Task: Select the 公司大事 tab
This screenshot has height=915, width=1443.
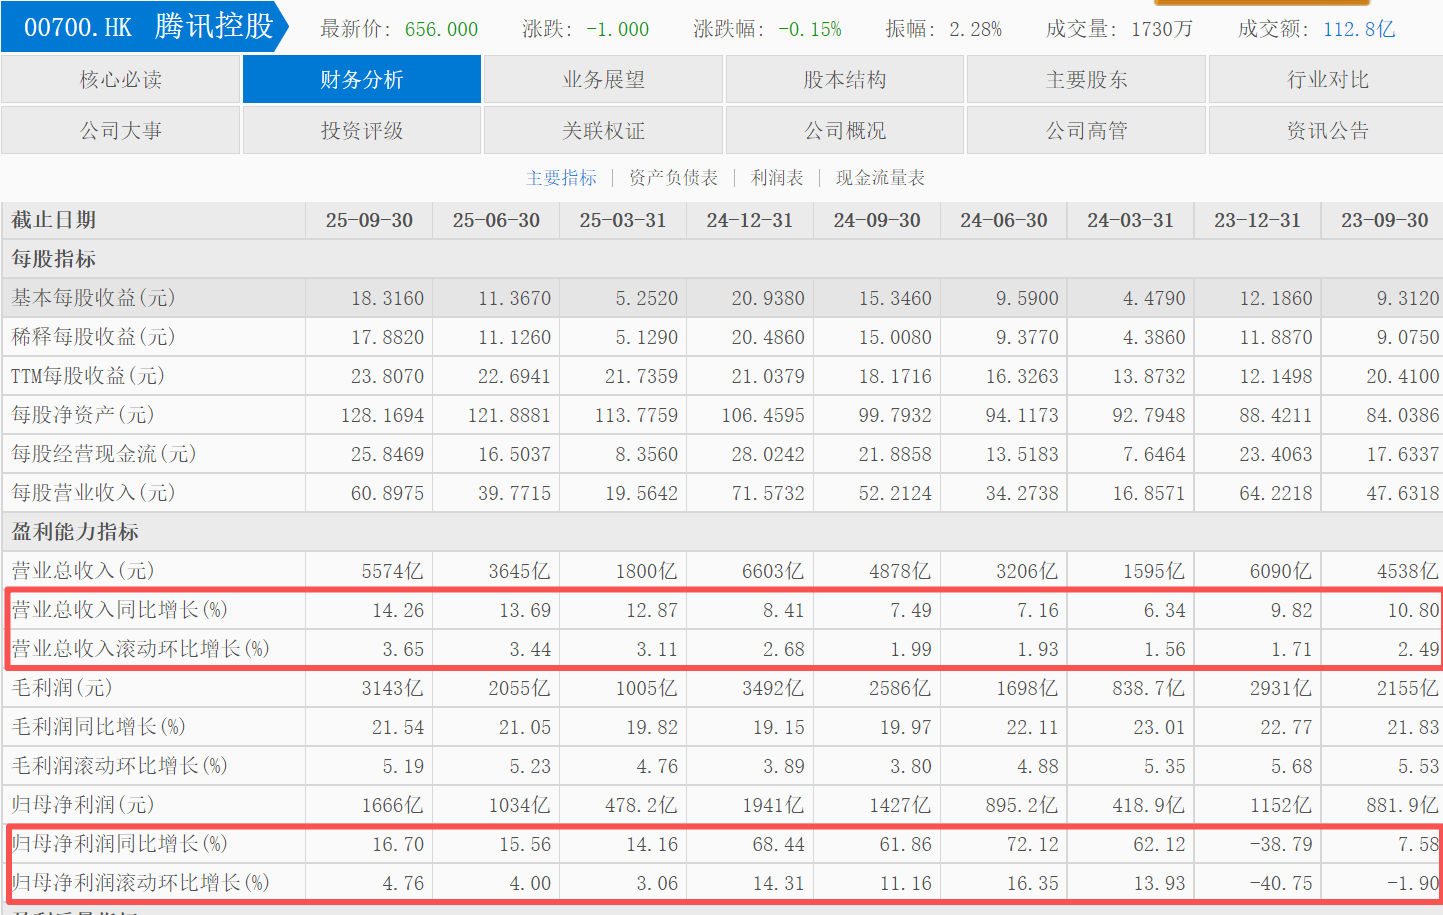Action: click(121, 130)
